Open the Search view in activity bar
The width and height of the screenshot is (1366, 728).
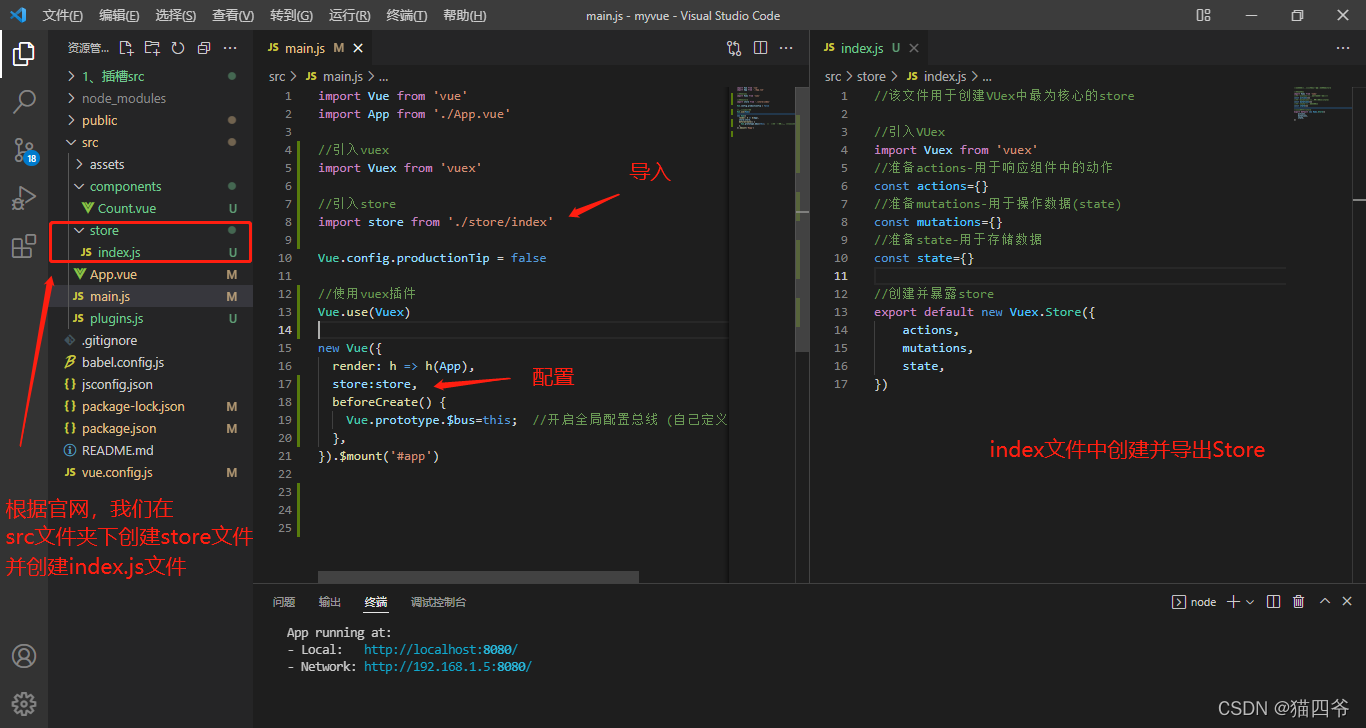pos(24,101)
